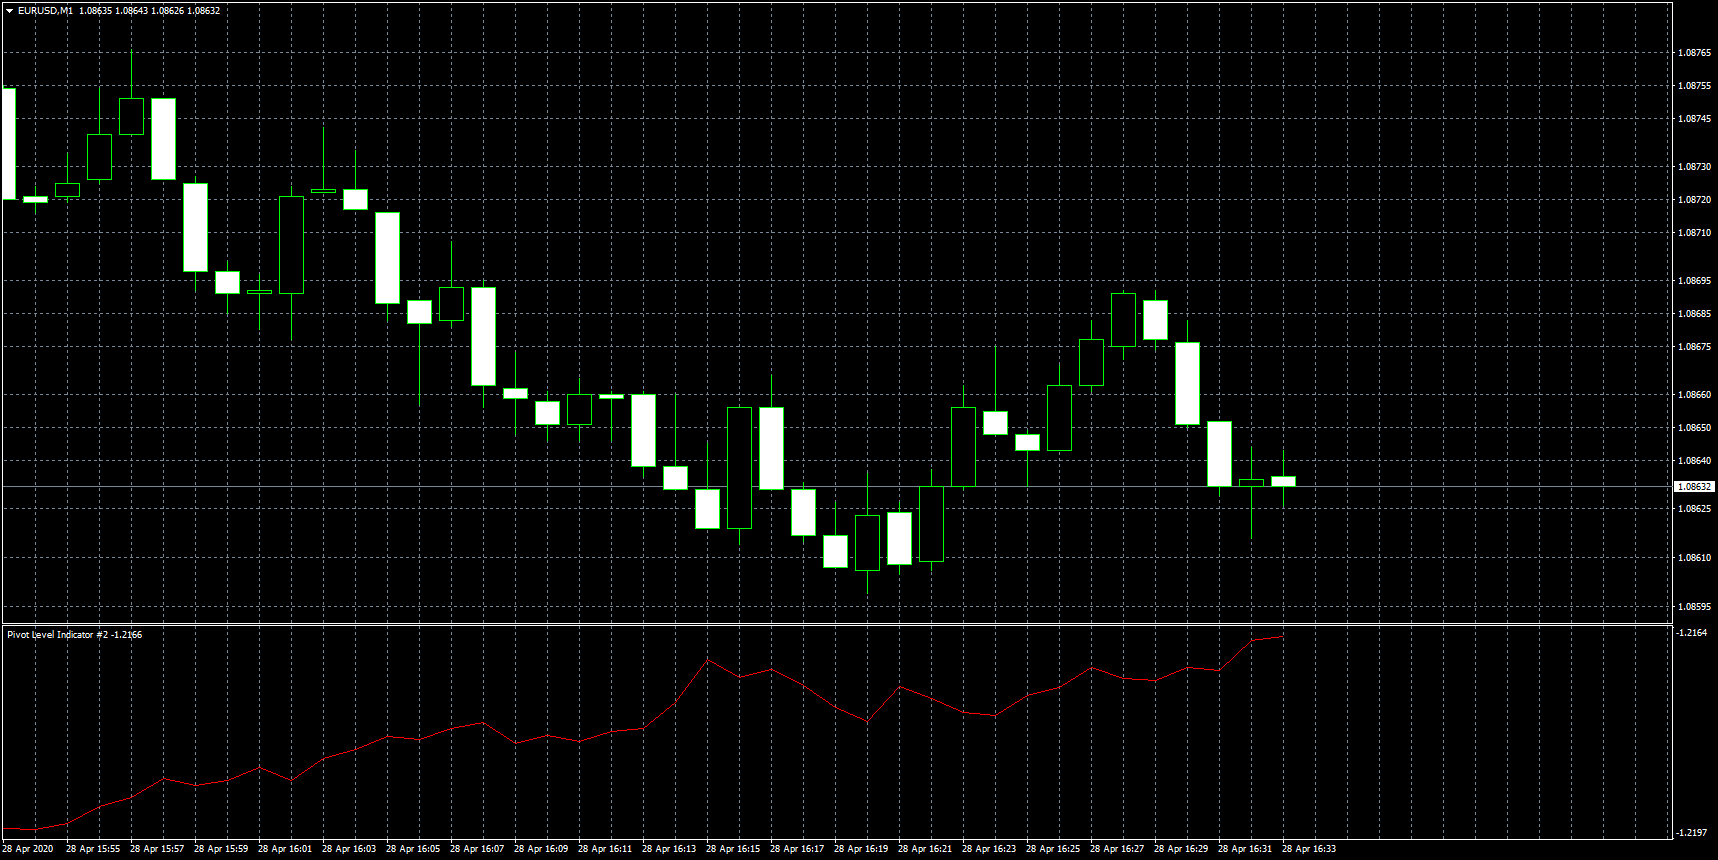This screenshot has width=1718, height=860.
Task: Click time axis label 28 Apr 16:27
Action: click(x=1117, y=849)
